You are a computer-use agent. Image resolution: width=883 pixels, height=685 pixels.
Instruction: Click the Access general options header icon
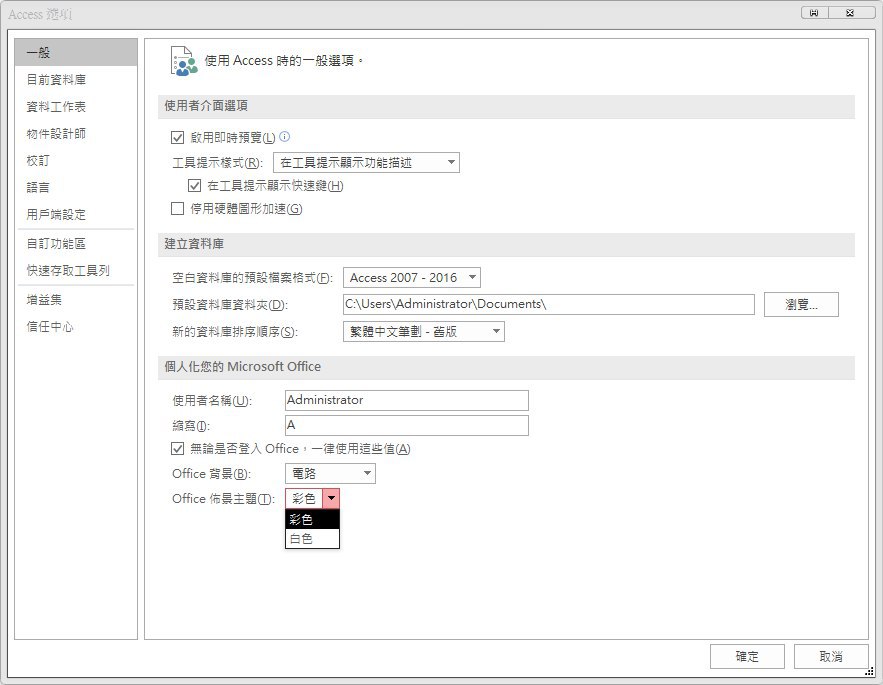(x=184, y=61)
